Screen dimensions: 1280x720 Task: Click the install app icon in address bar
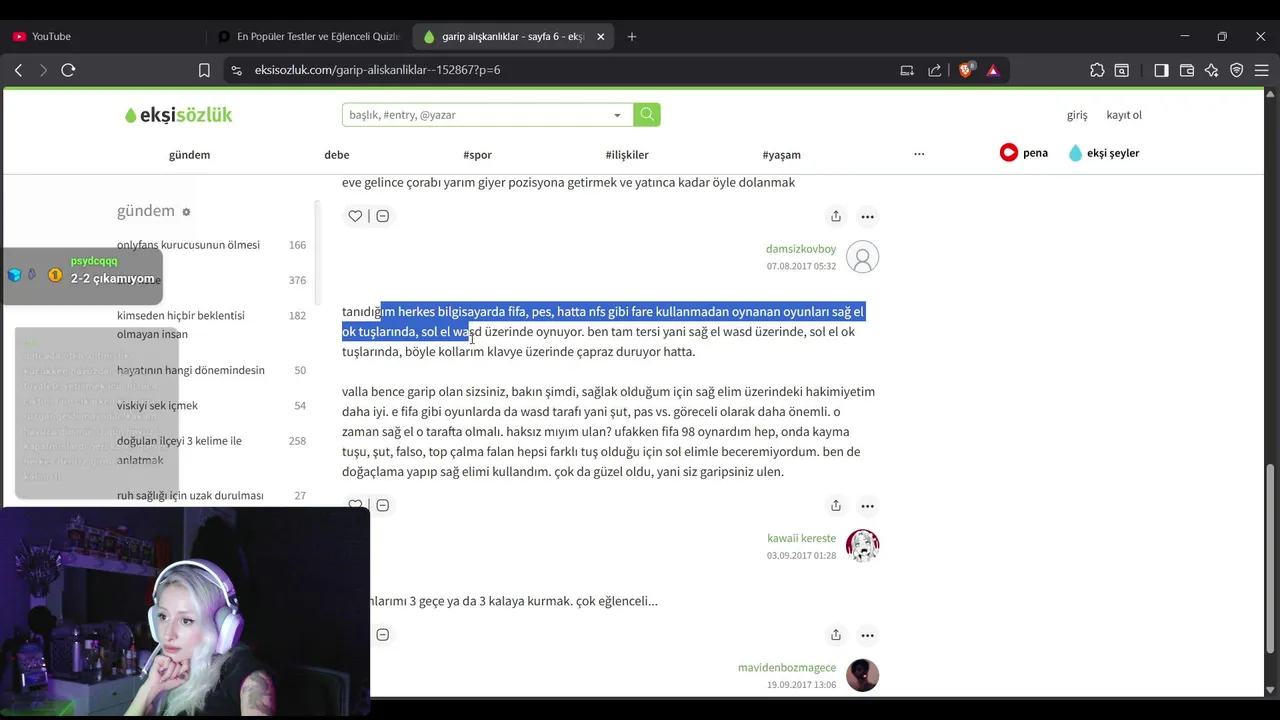pos(907,70)
